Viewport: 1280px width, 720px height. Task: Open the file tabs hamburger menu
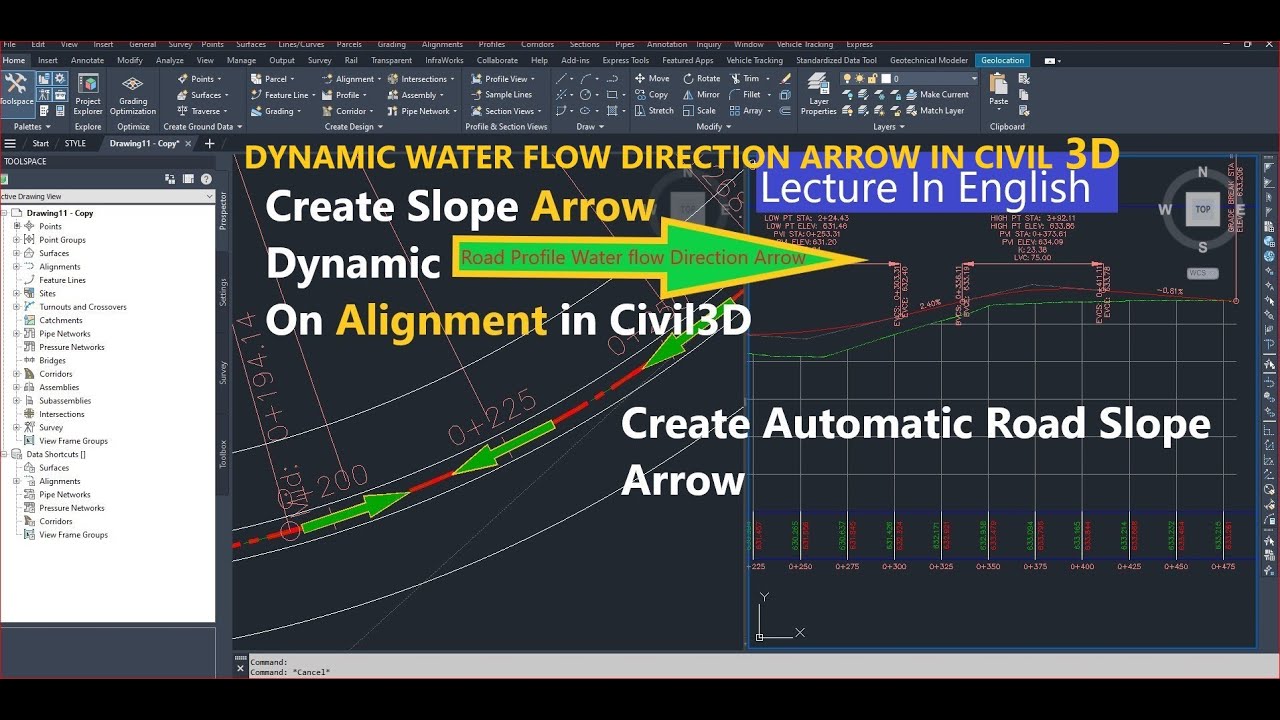pos(10,143)
